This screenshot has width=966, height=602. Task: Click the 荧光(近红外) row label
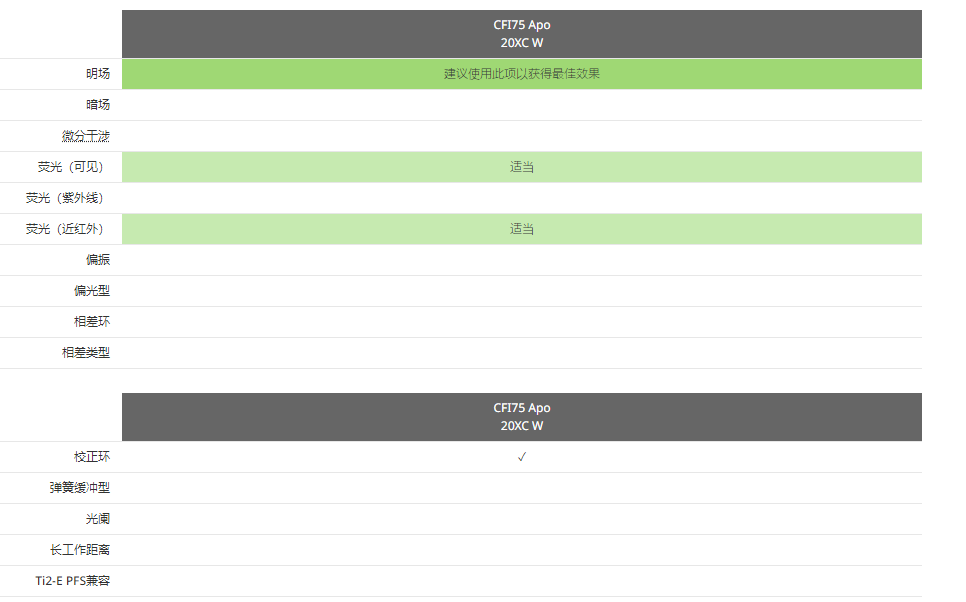coord(64,229)
